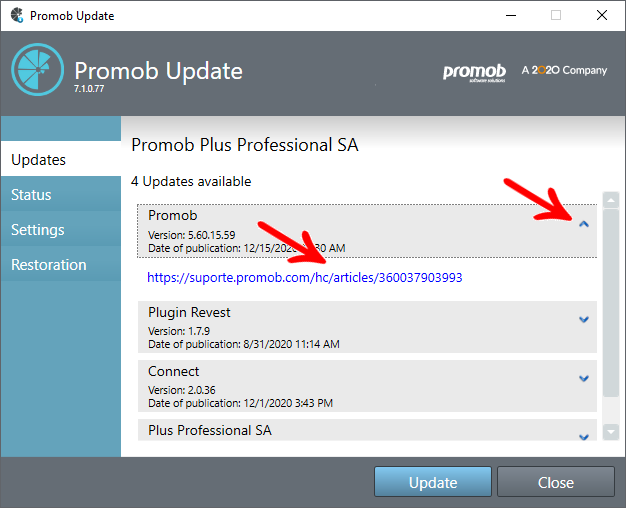This screenshot has height=508, width=626.
Task: Open the Settings tab
Action: point(61,230)
